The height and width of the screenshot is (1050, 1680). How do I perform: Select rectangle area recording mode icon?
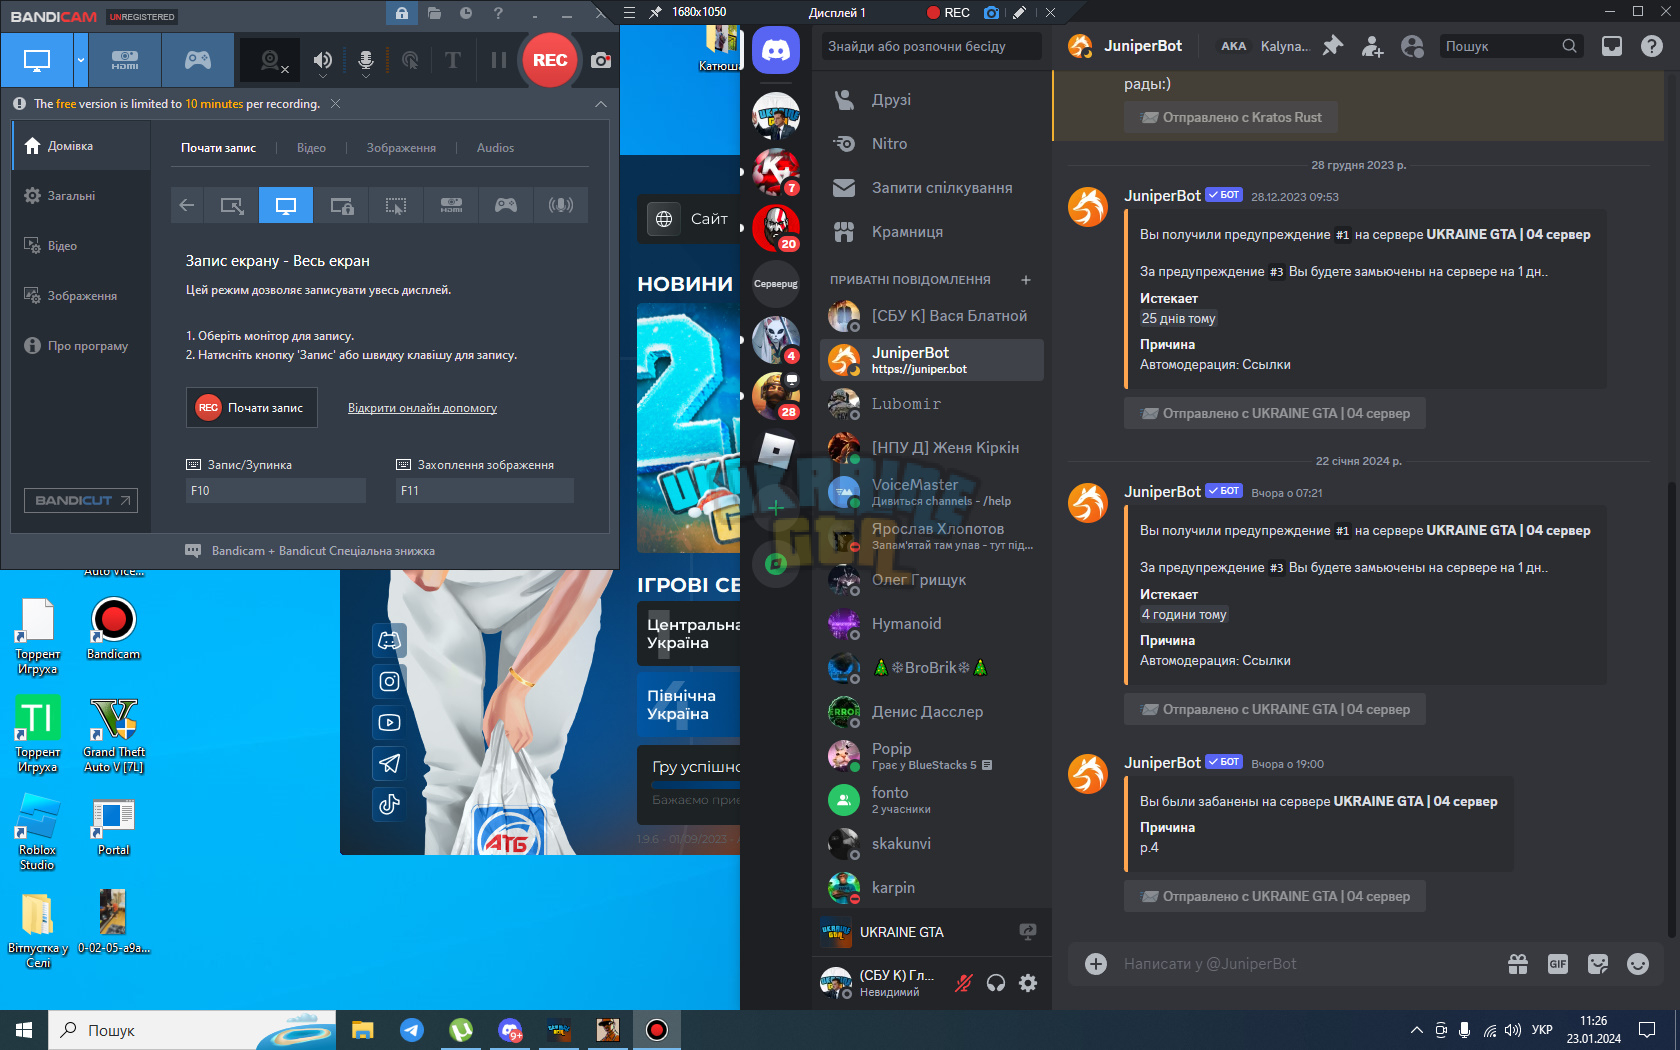point(232,205)
